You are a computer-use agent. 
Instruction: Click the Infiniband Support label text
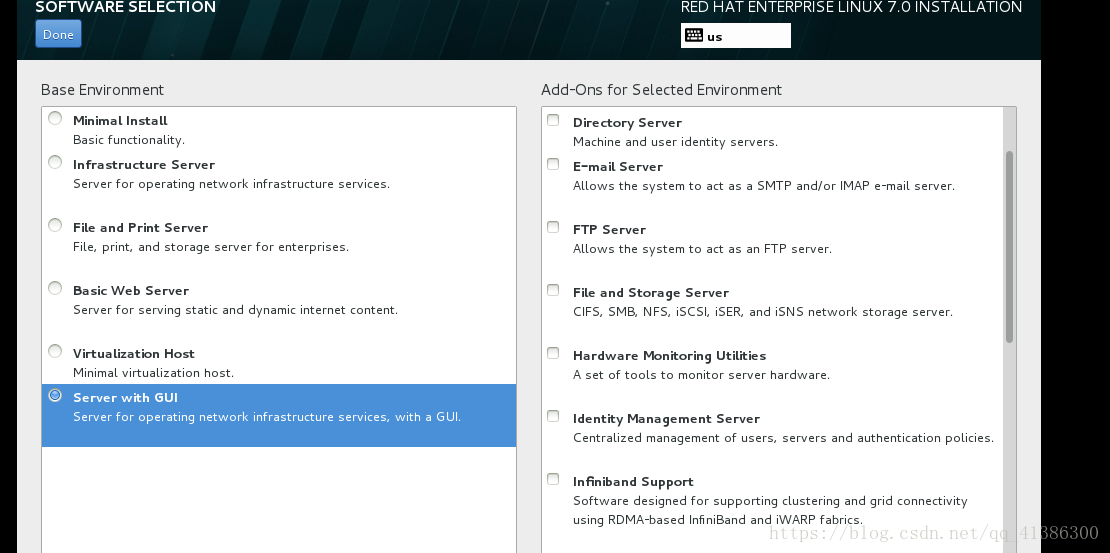(633, 481)
